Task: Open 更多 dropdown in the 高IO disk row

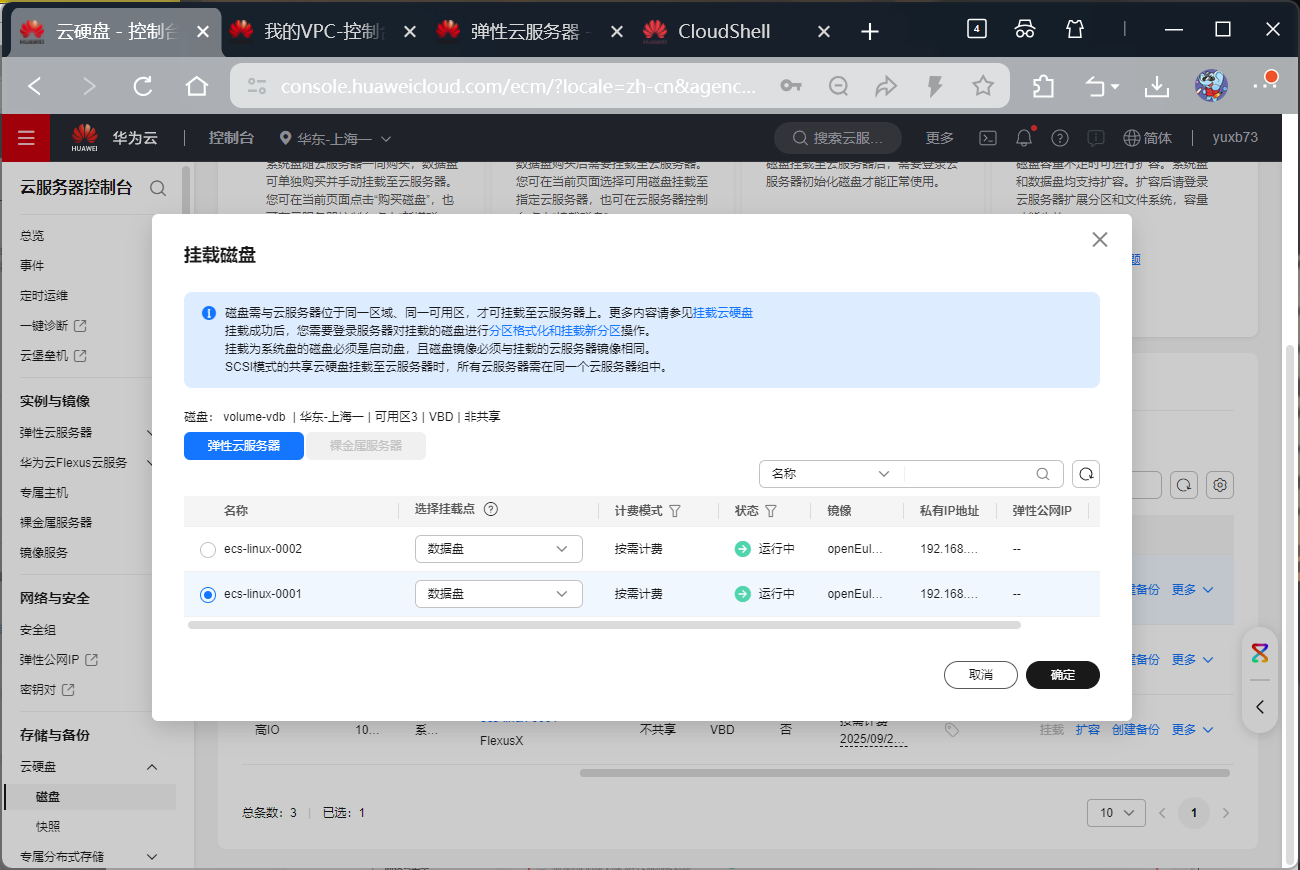Action: [1192, 730]
